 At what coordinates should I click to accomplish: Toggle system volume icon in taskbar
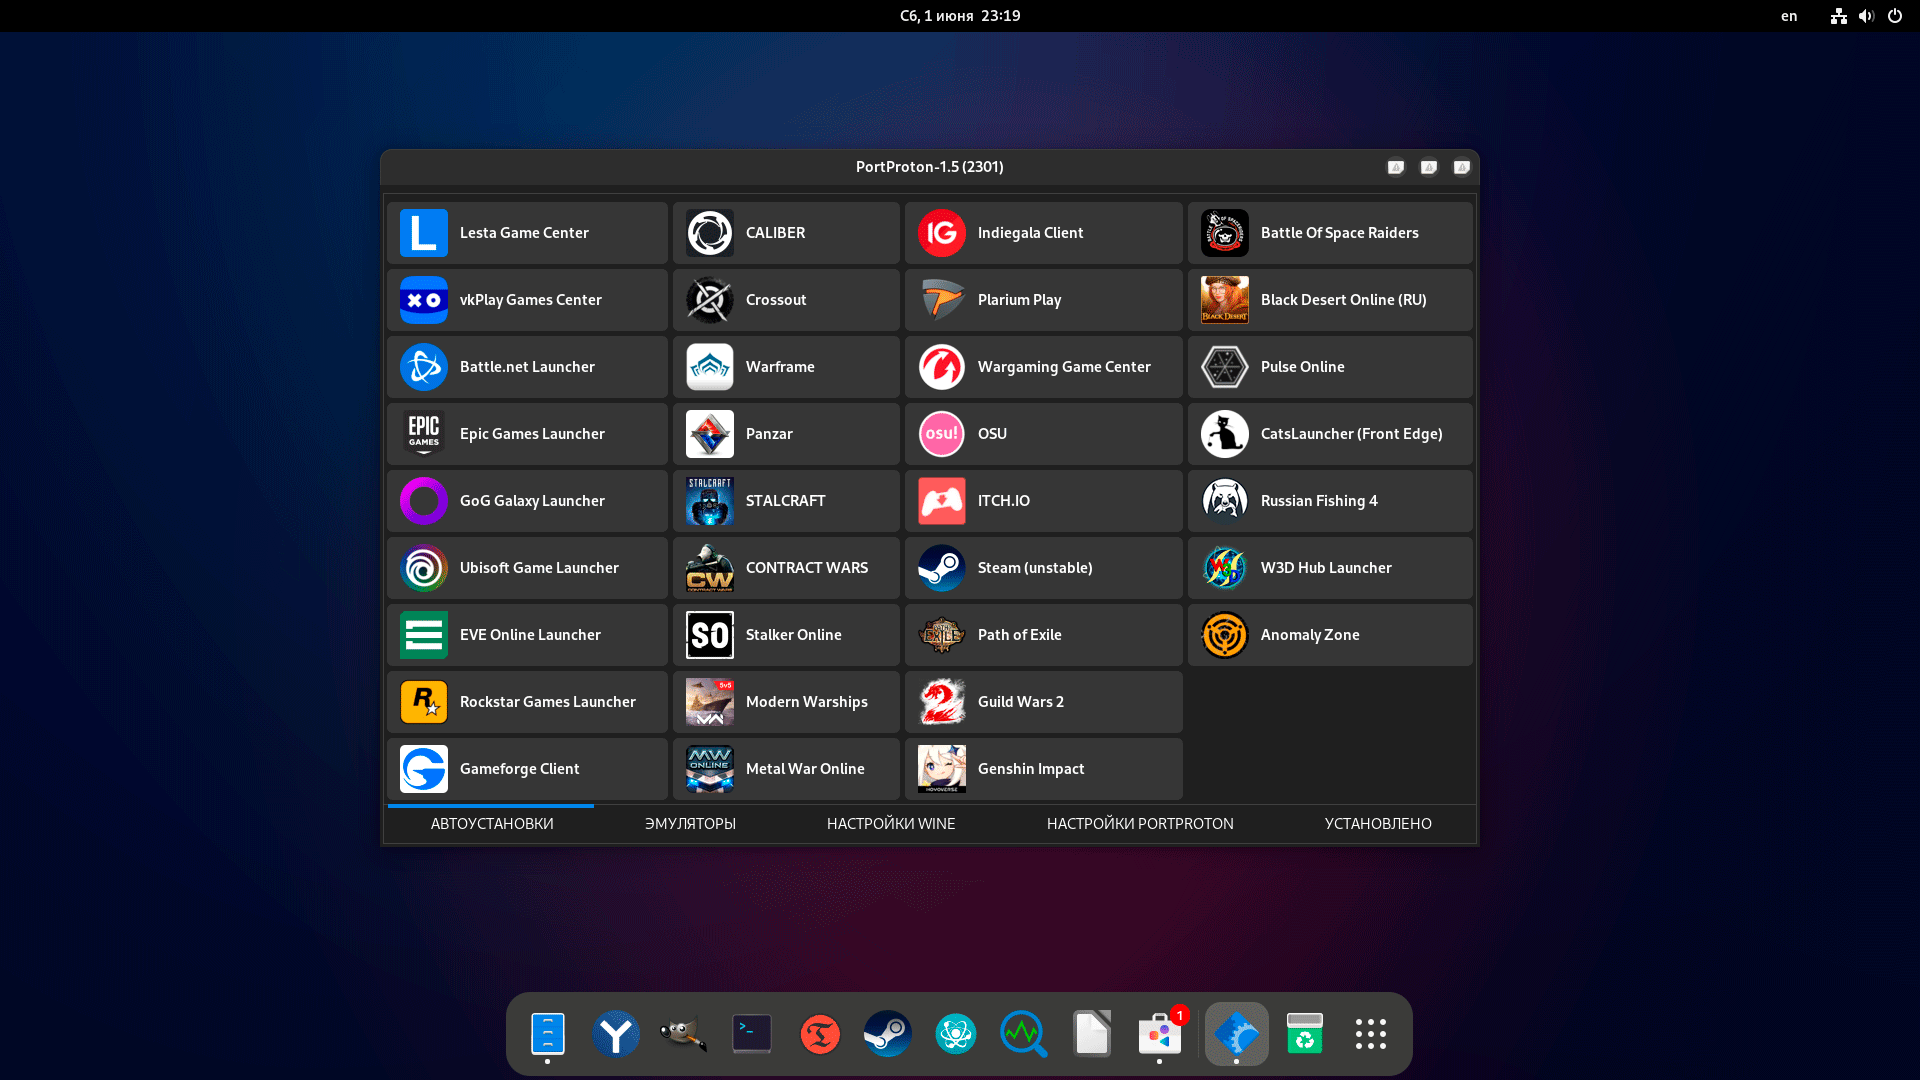click(1865, 16)
